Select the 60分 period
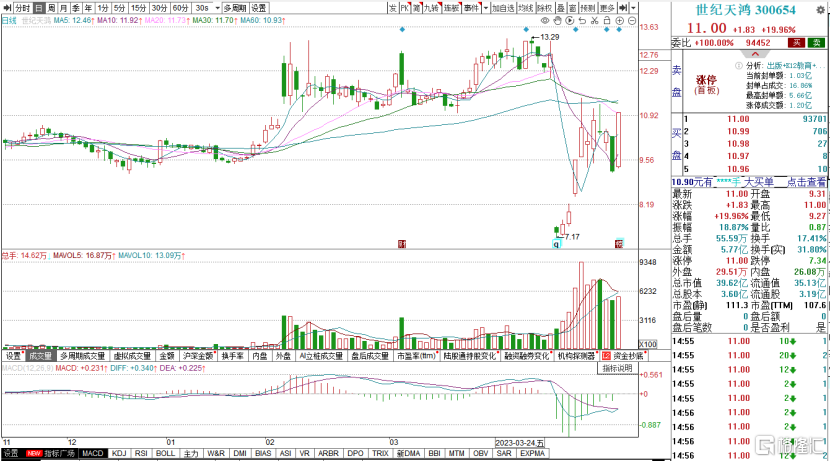The height and width of the screenshot is (462, 830). (x=181, y=8)
